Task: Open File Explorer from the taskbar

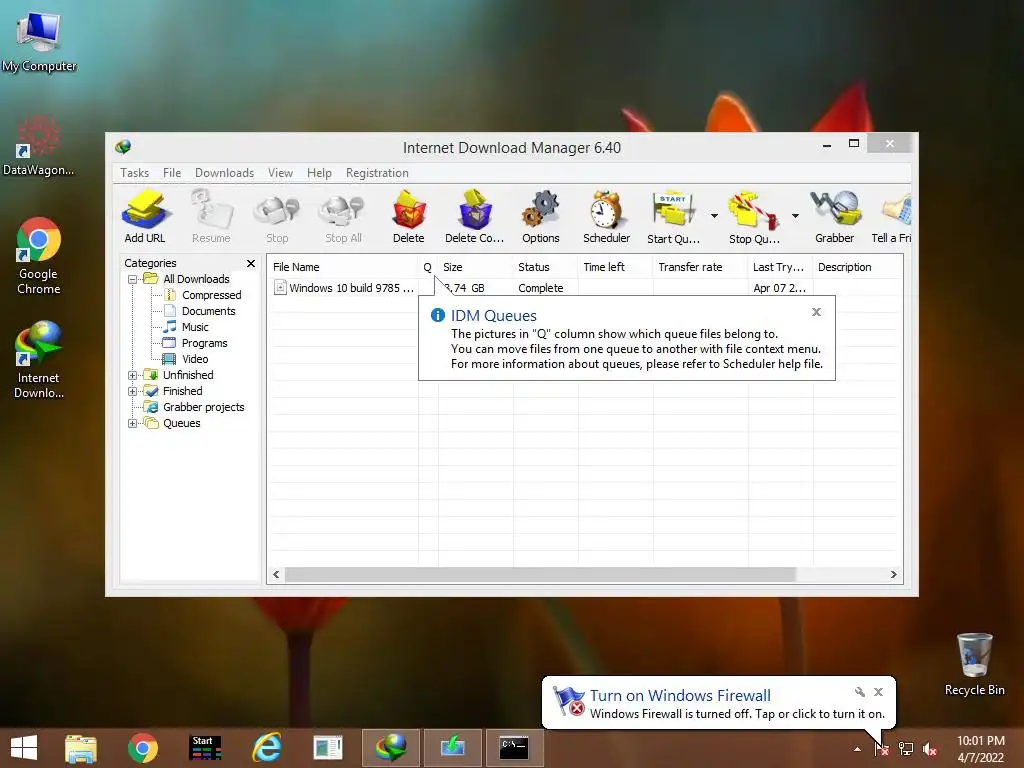Action: 81,748
